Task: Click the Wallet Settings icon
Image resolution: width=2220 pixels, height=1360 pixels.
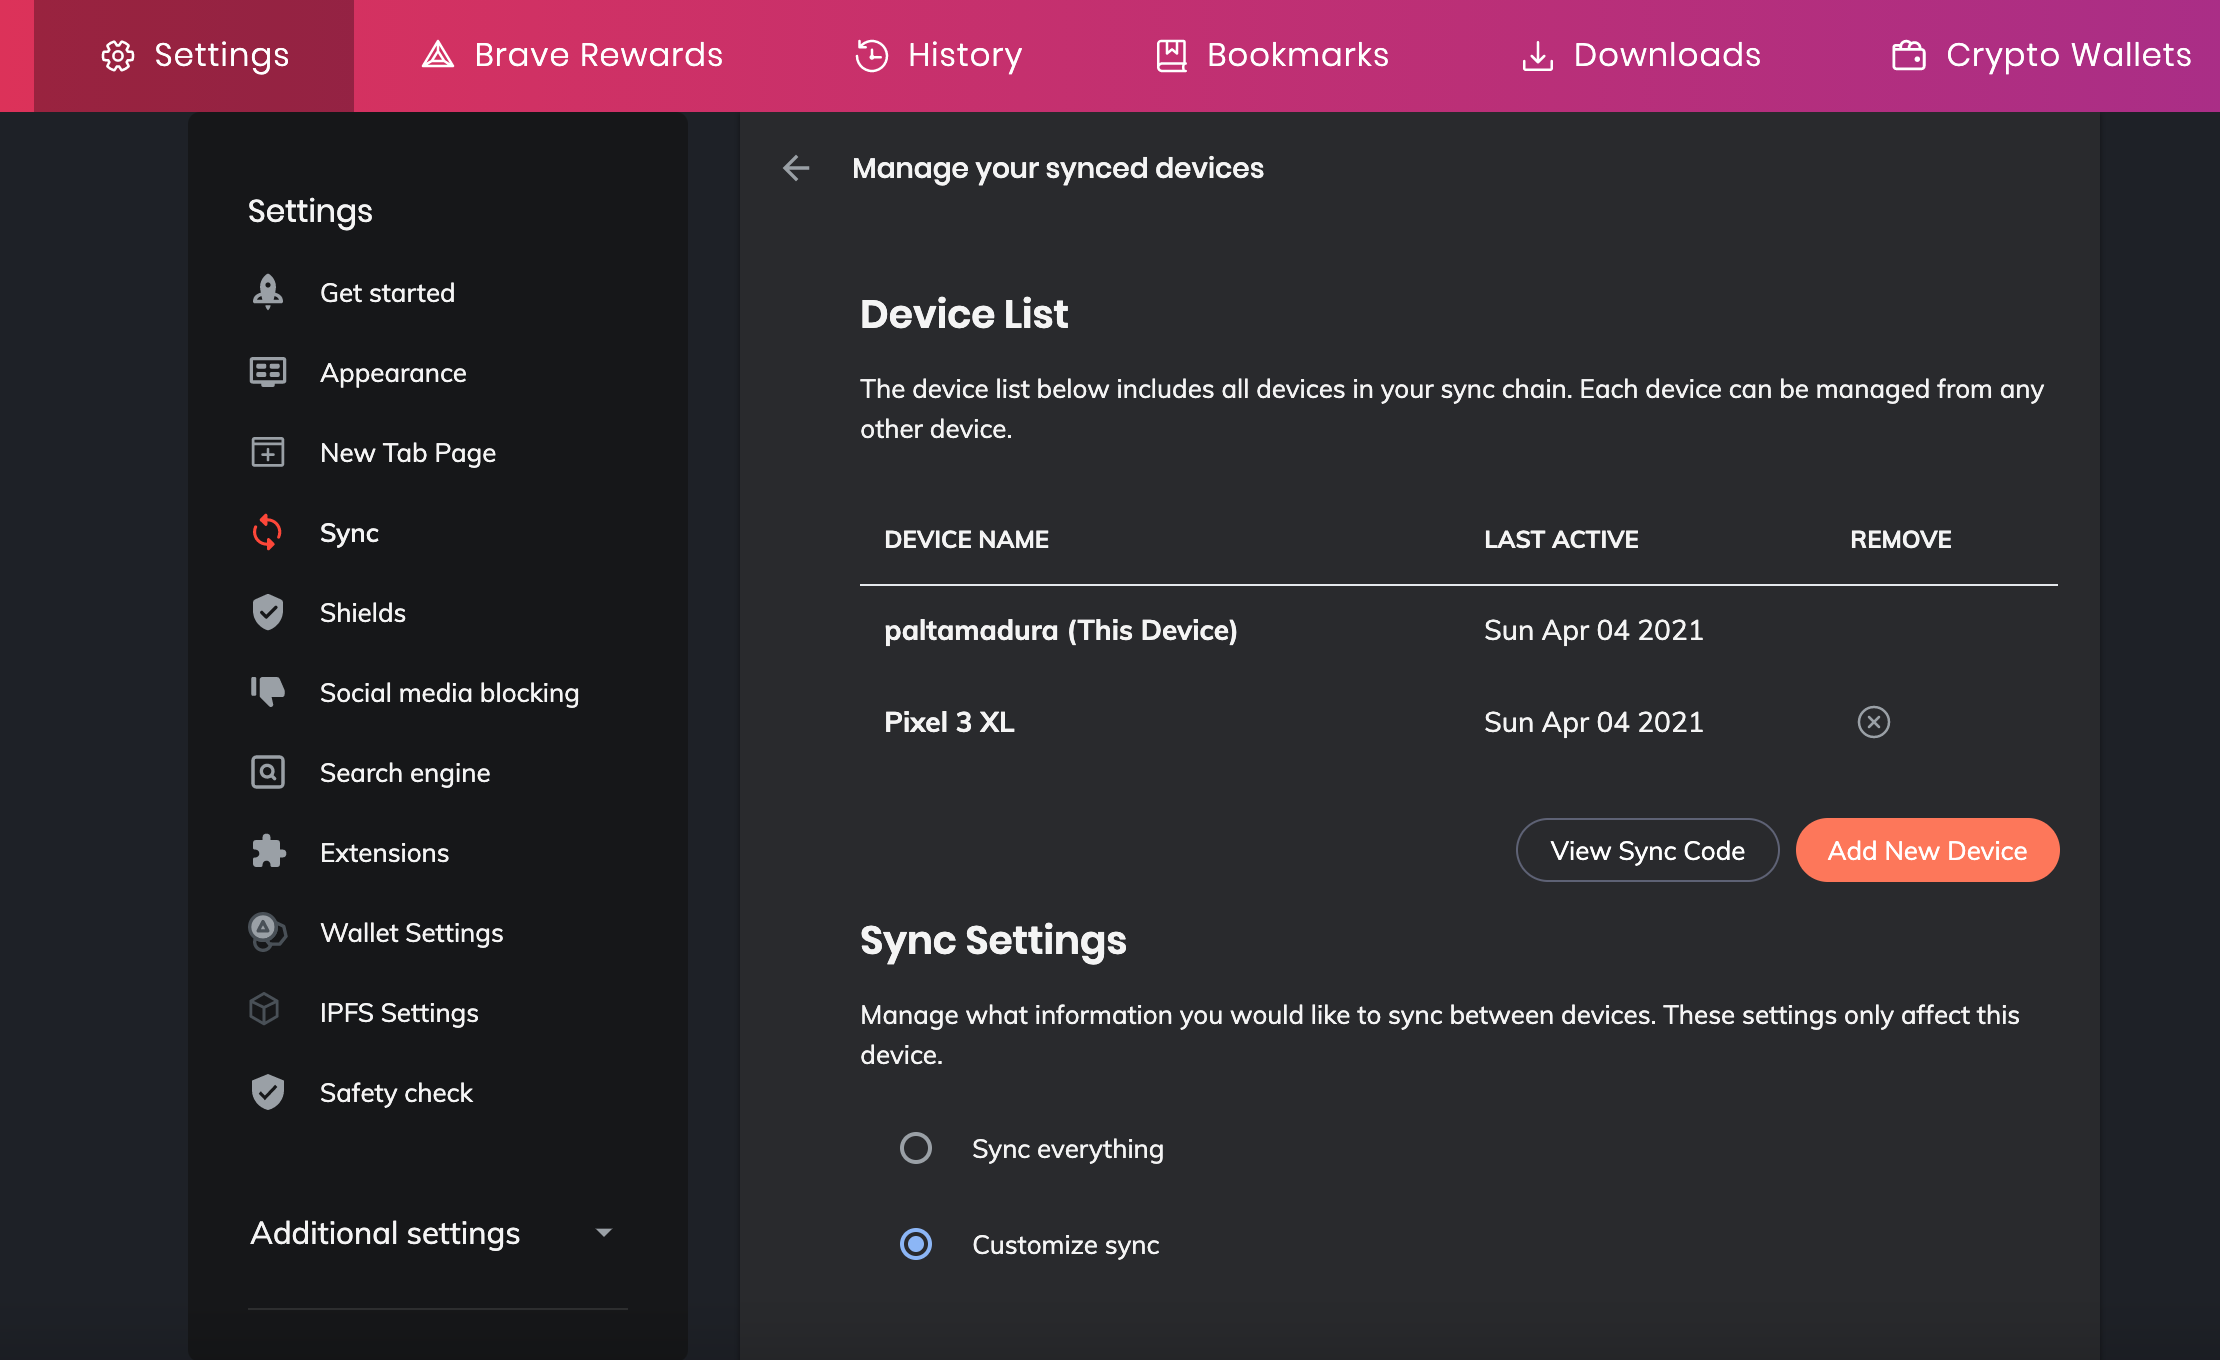Action: click(x=267, y=932)
